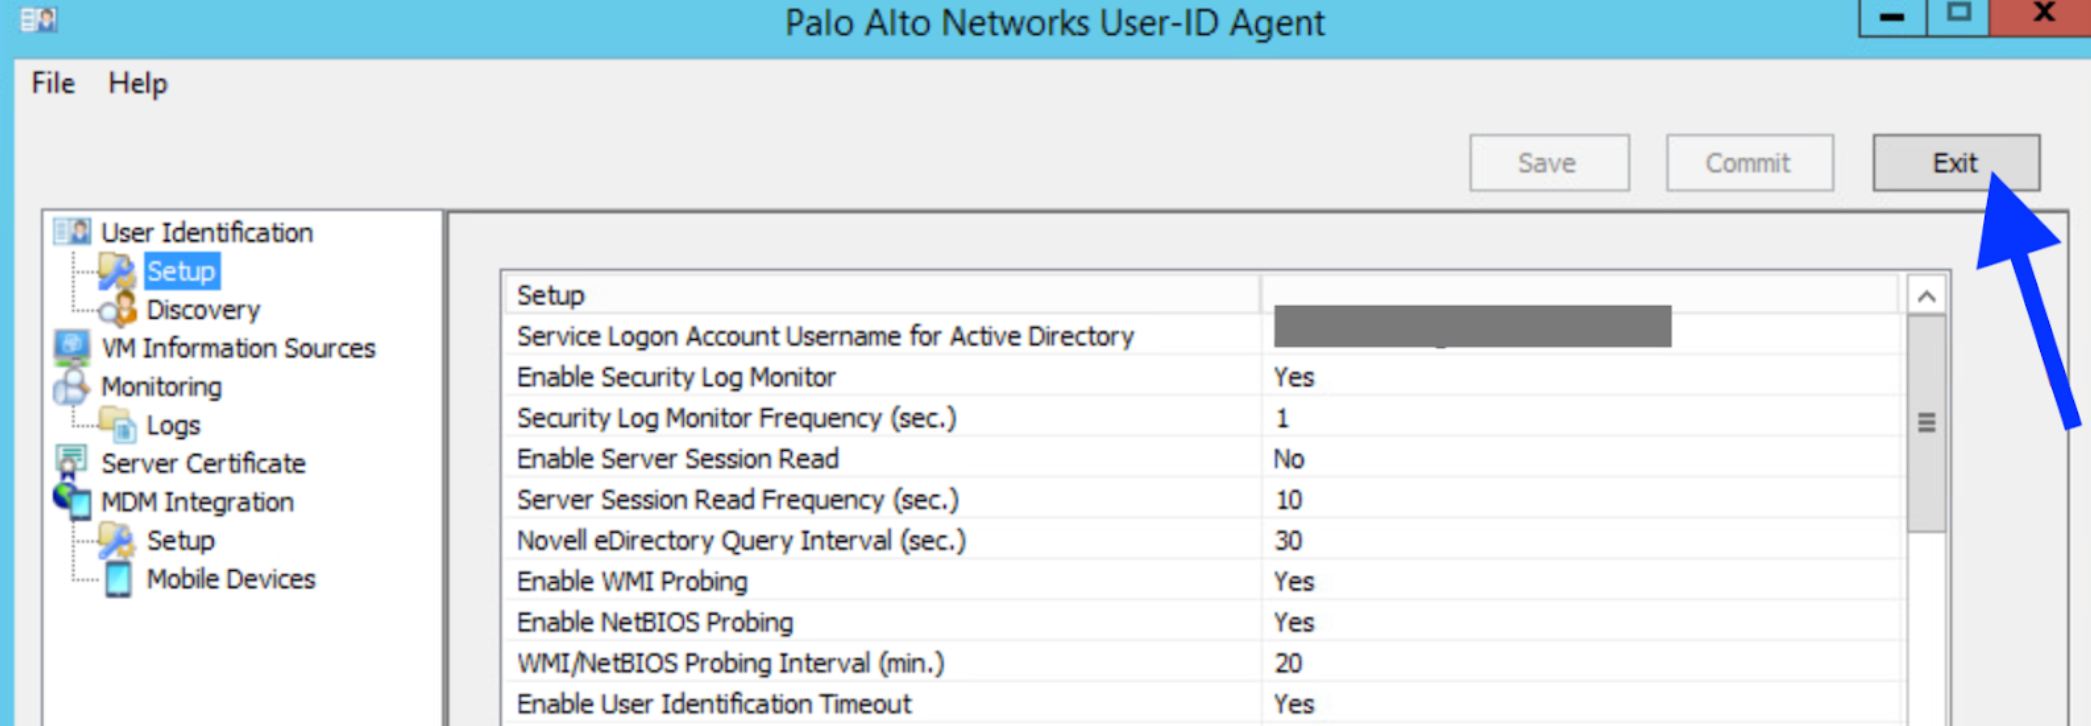Screen dimensions: 2091x726
Task: Click the VM Information Sources monitor icon
Action: (x=72, y=348)
